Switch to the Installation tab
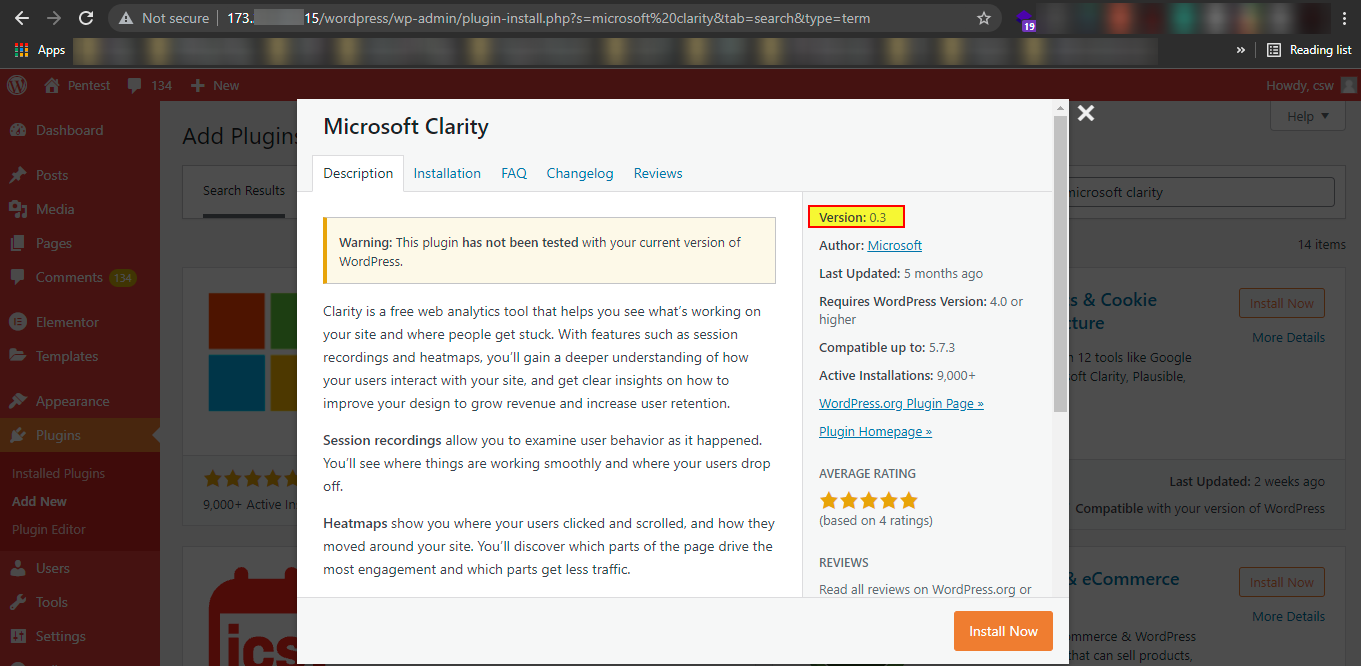Viewport: 1361px width, 666px height. point(447,173)
